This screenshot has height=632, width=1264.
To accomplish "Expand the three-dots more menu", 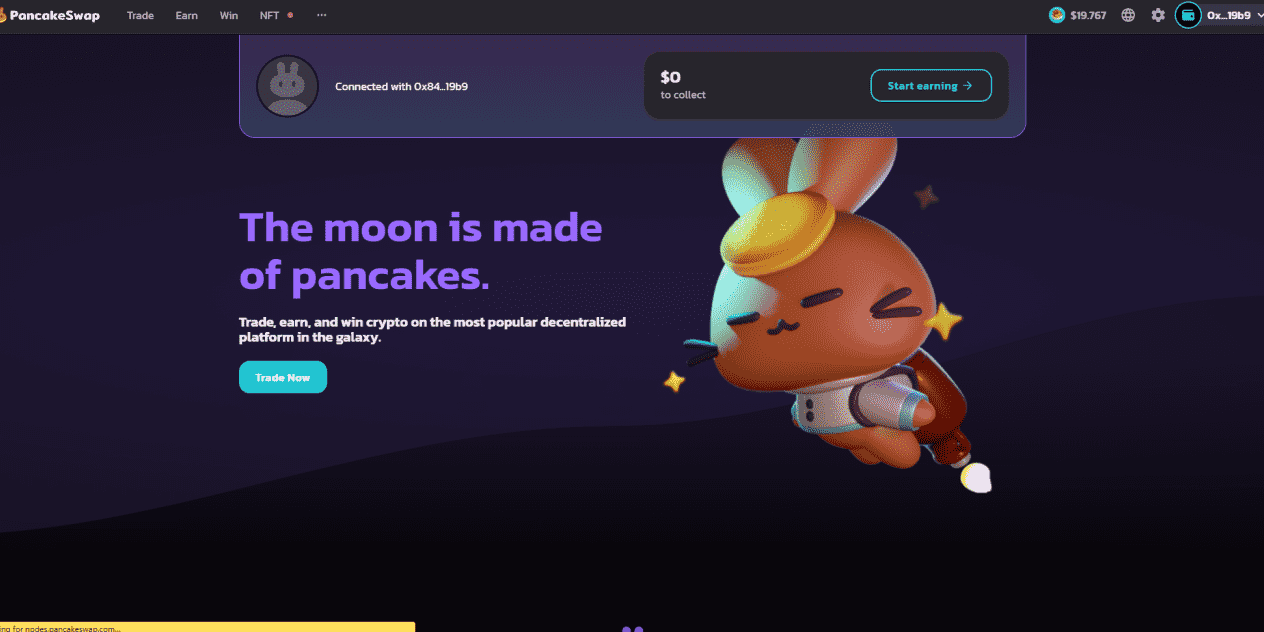I will coord(321,15).
